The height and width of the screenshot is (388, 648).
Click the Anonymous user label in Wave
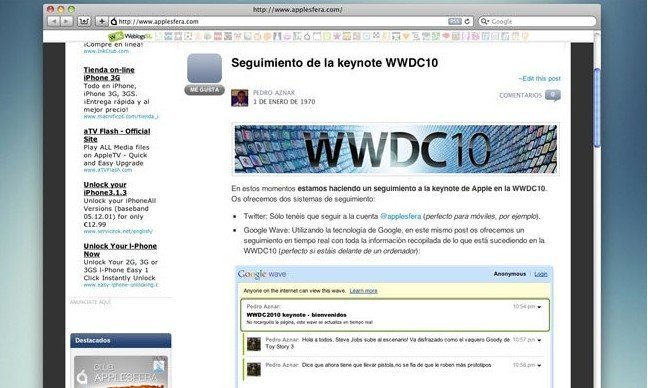pos(510,274)
